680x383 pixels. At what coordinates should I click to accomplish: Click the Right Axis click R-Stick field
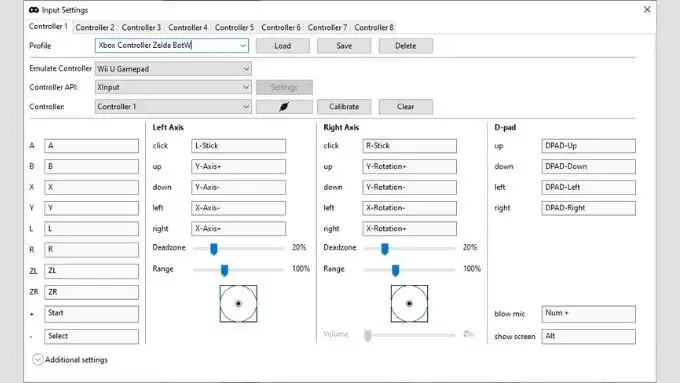pos(409,146)
